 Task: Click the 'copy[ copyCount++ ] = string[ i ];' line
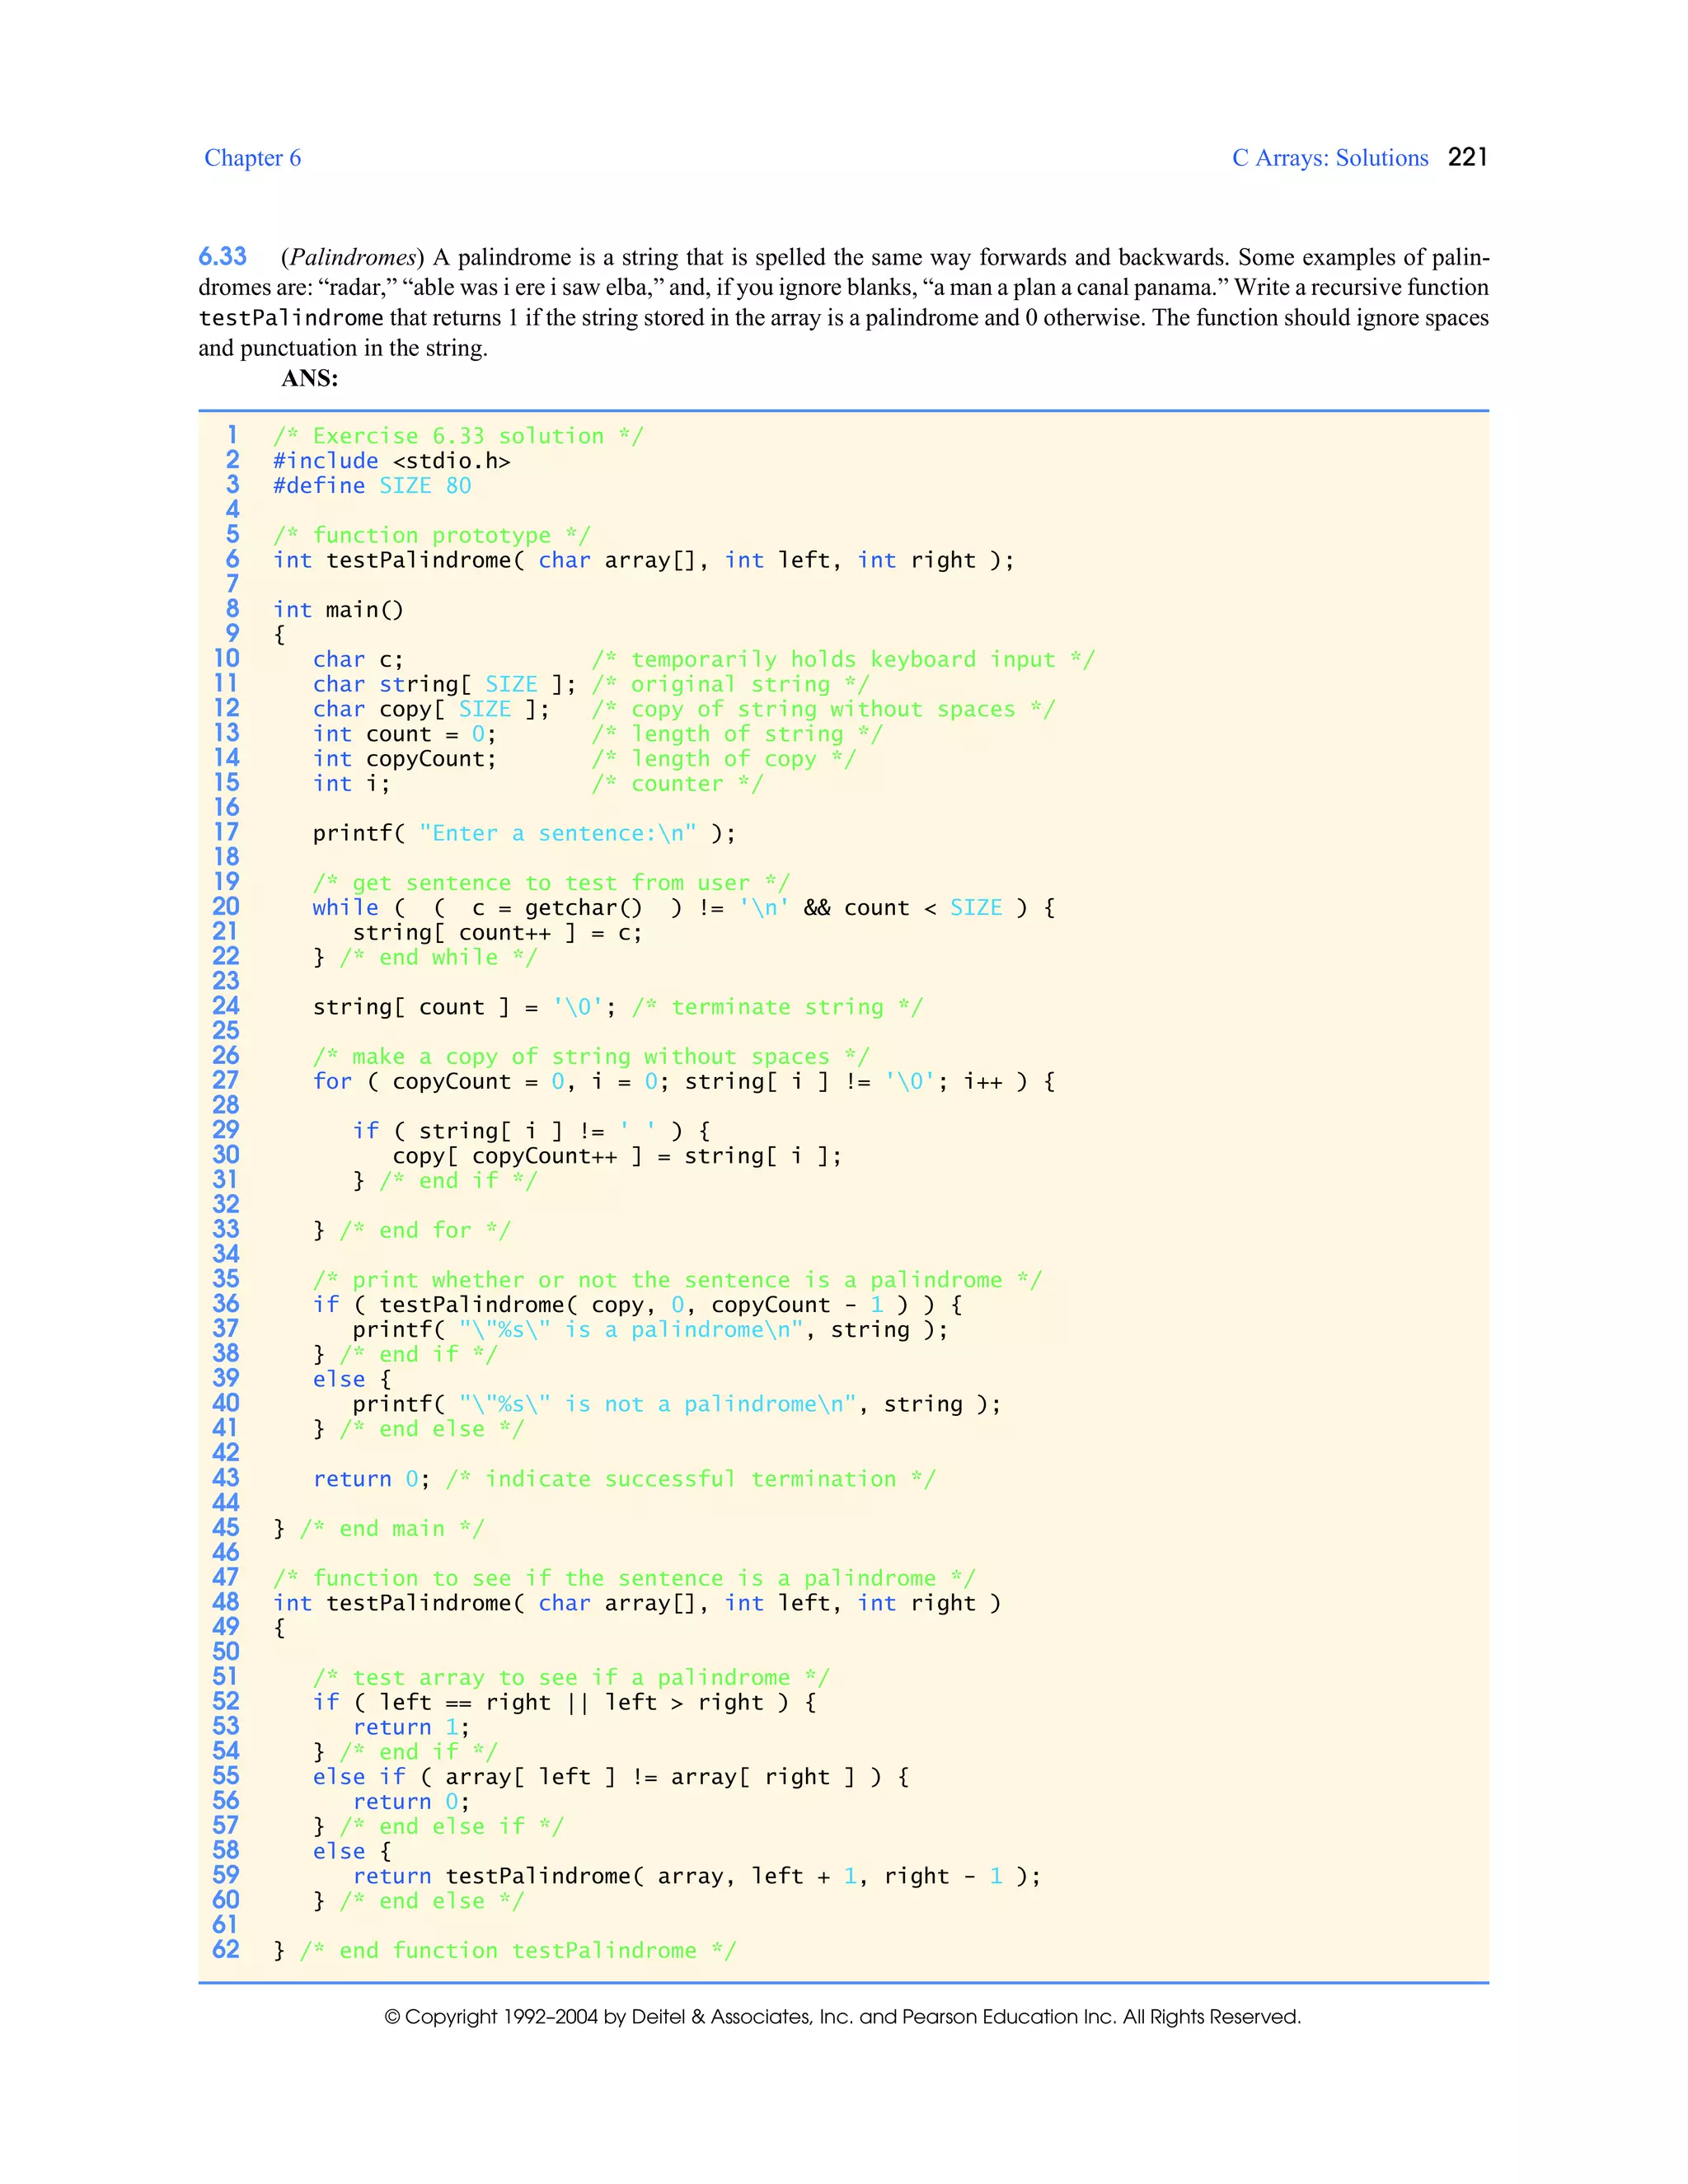(617, 1156)
